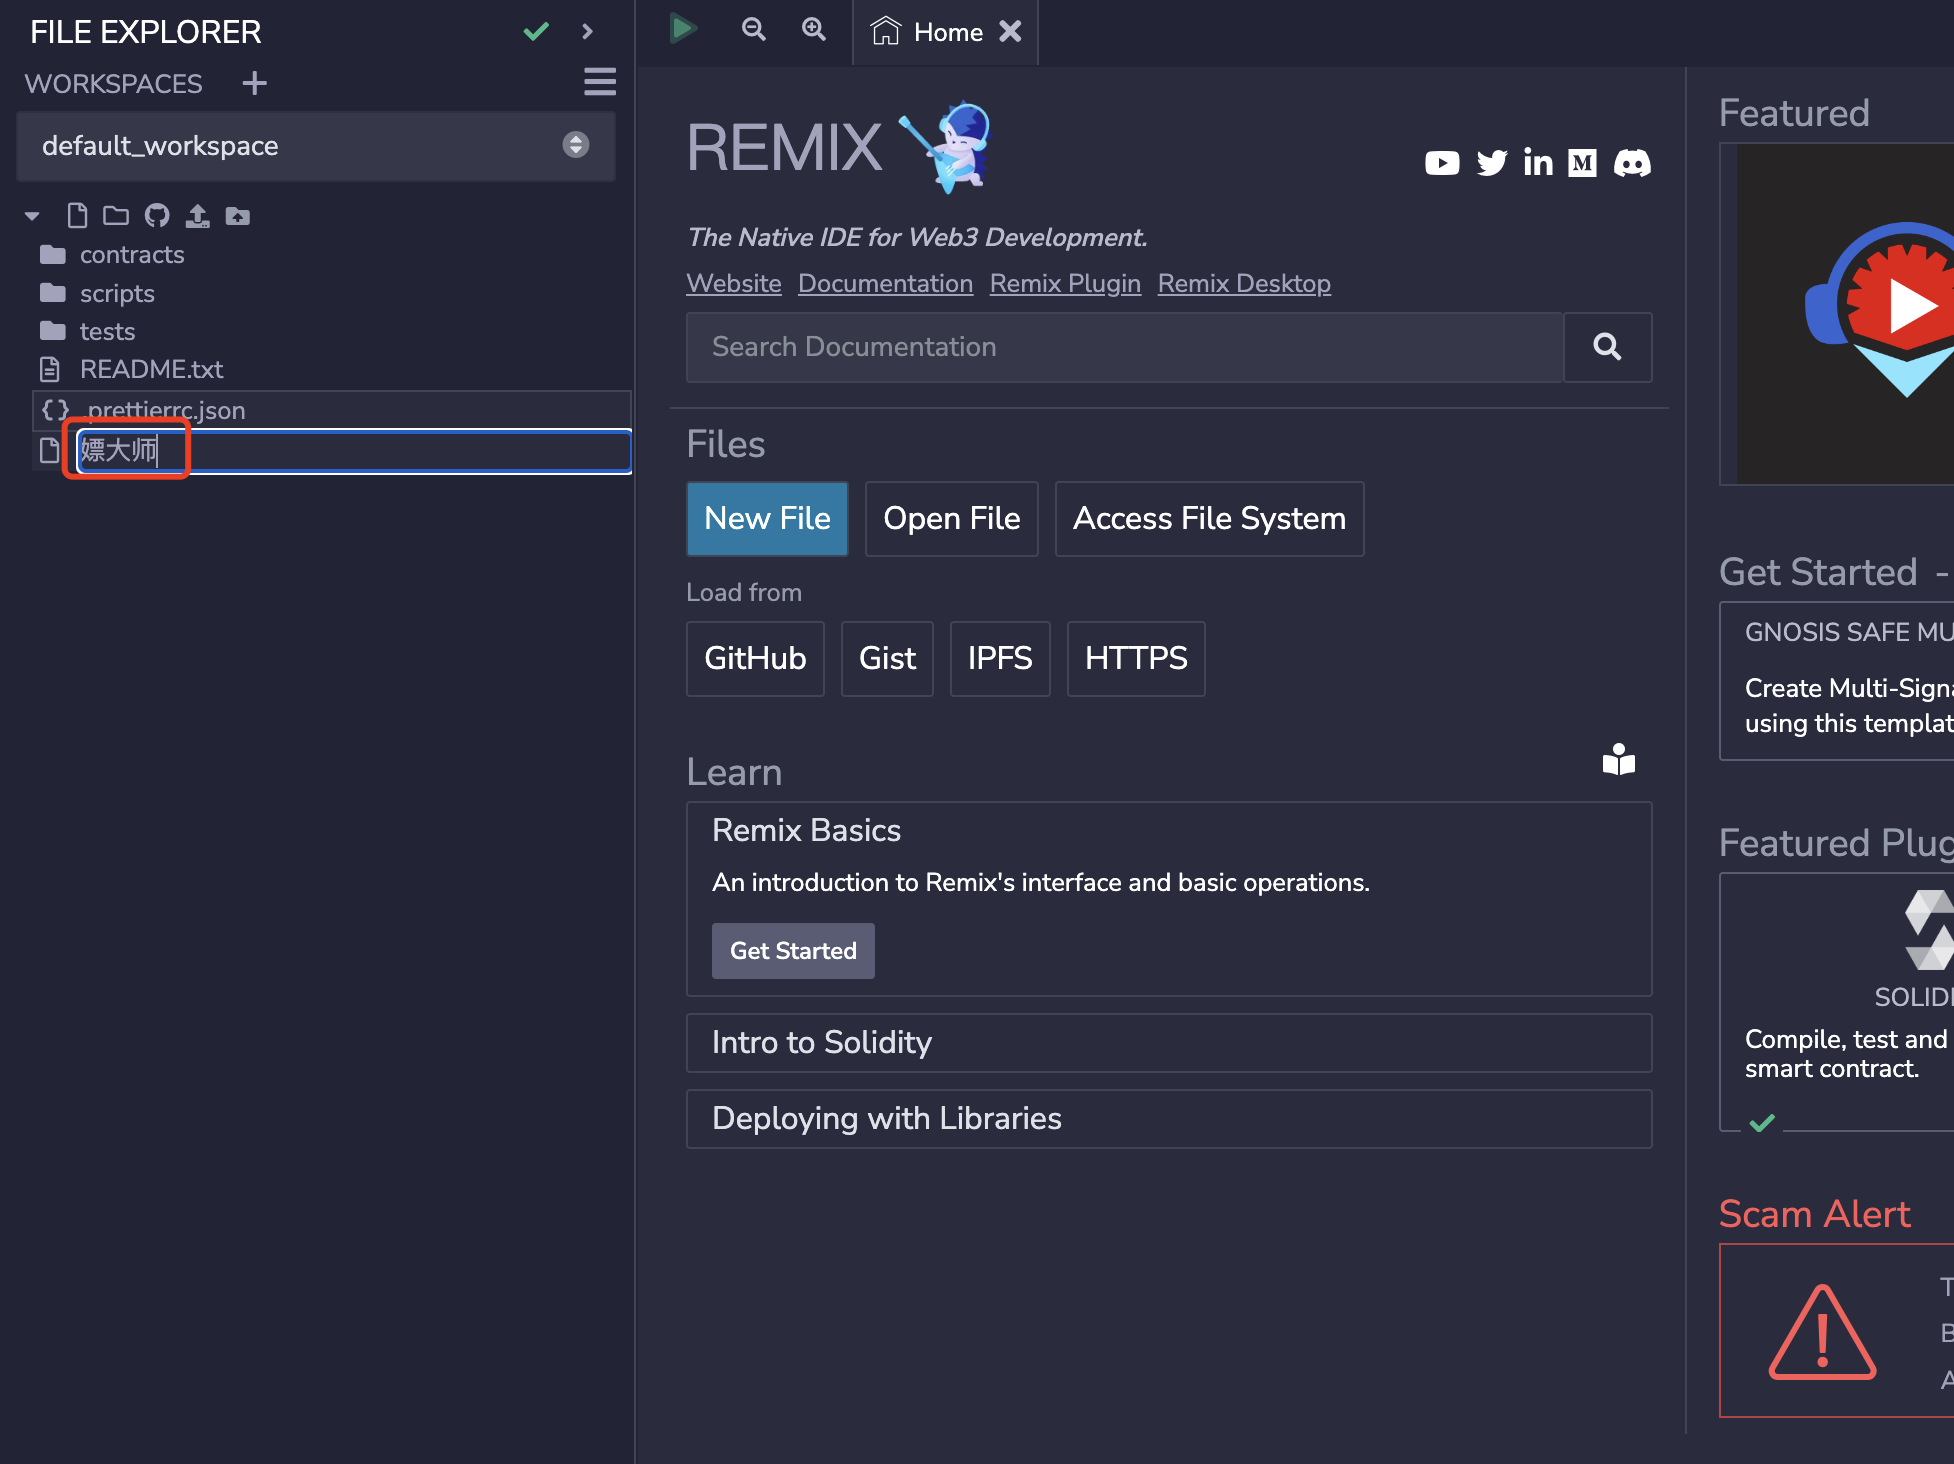Collapse the workspace root tree arrow
This screenshot has width=1954, height=1464.
[32, 216]
